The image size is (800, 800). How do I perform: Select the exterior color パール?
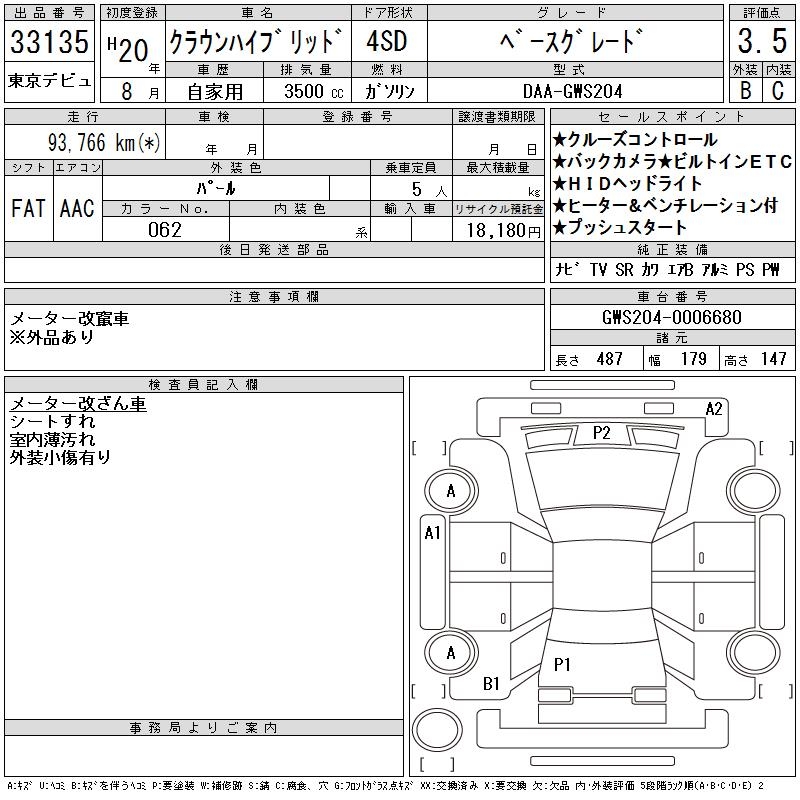pyautogui.click(x=216, y=188)
